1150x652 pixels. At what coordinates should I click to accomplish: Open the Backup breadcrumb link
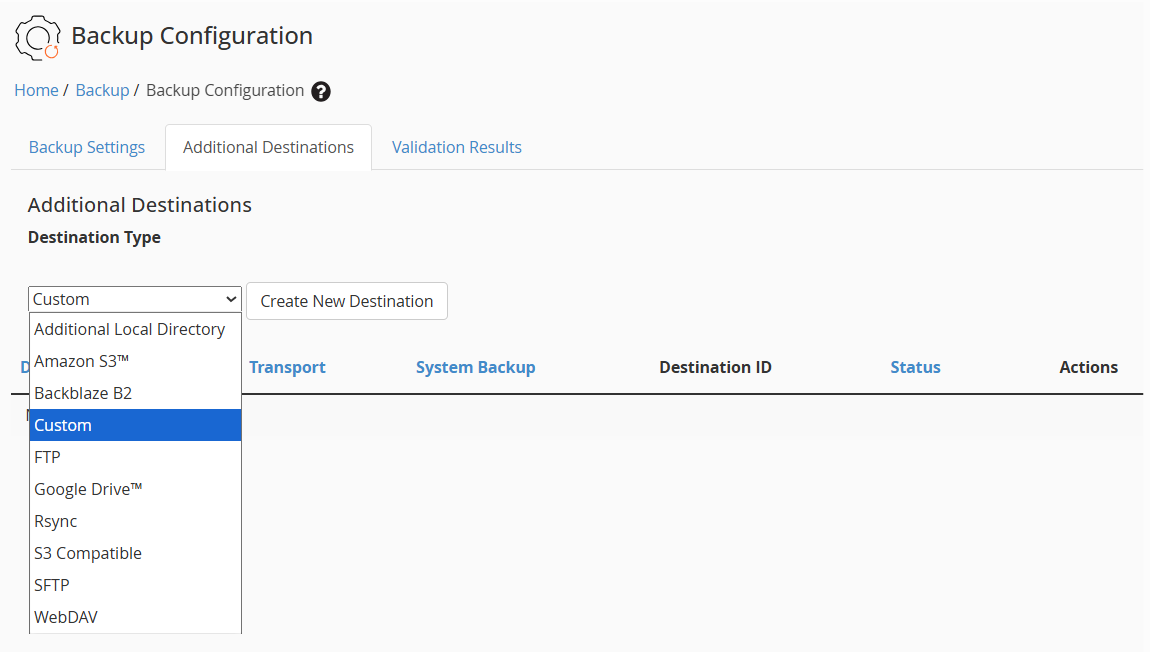click(102, 90)
